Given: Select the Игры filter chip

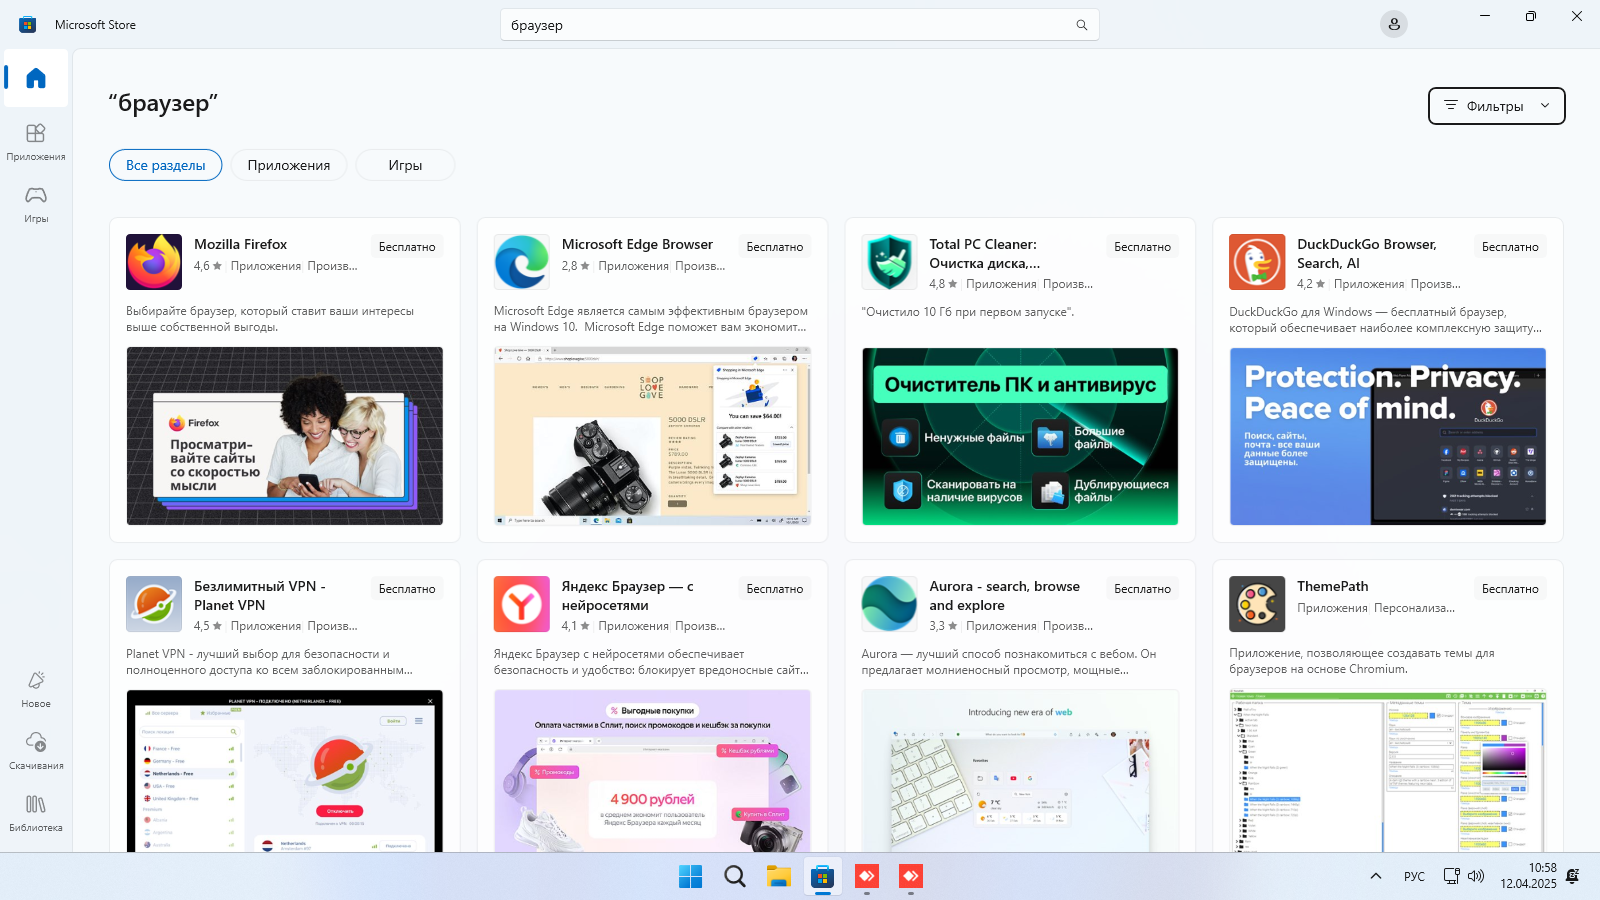Looking at the screenshot, I should point(404,165).
